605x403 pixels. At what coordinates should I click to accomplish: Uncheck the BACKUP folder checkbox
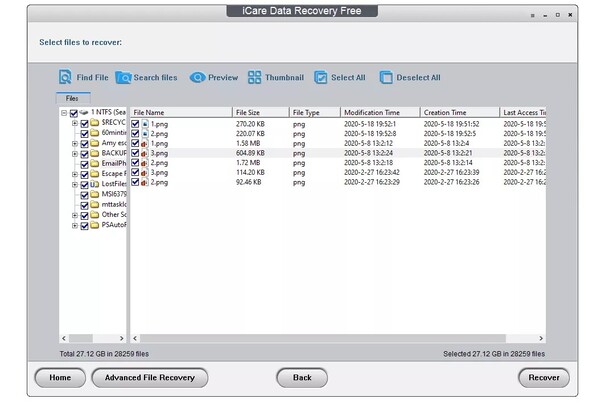point(84,153)
